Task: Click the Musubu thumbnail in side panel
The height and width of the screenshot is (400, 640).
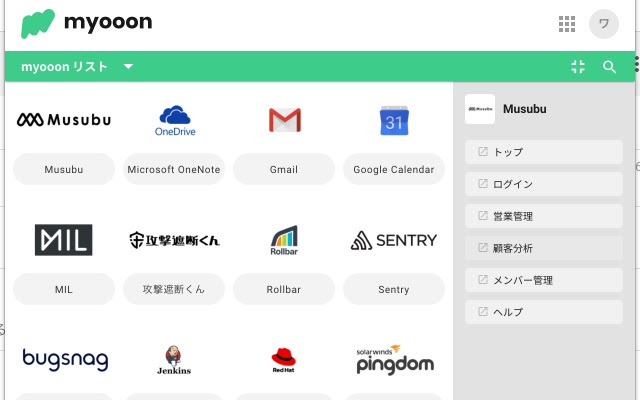Action: click(x=480, y=109)
